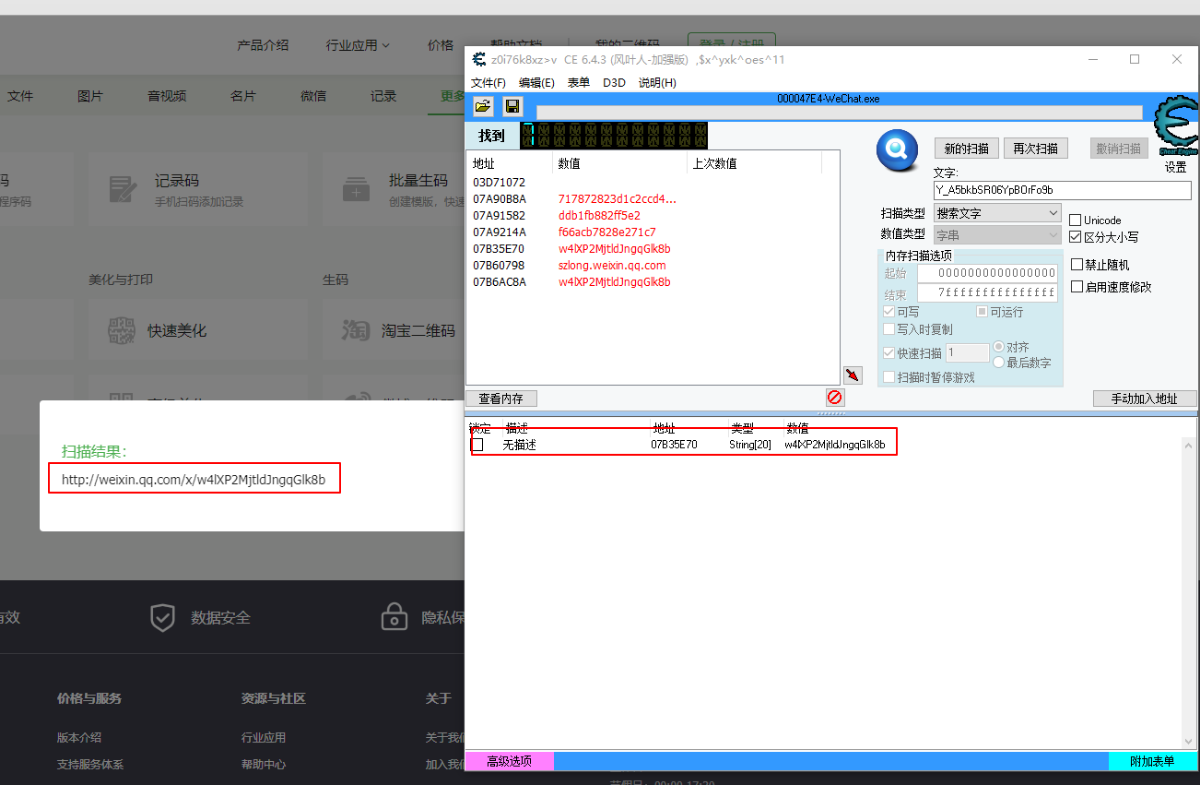Open the 编辑(E) menu

pos(537,83)
